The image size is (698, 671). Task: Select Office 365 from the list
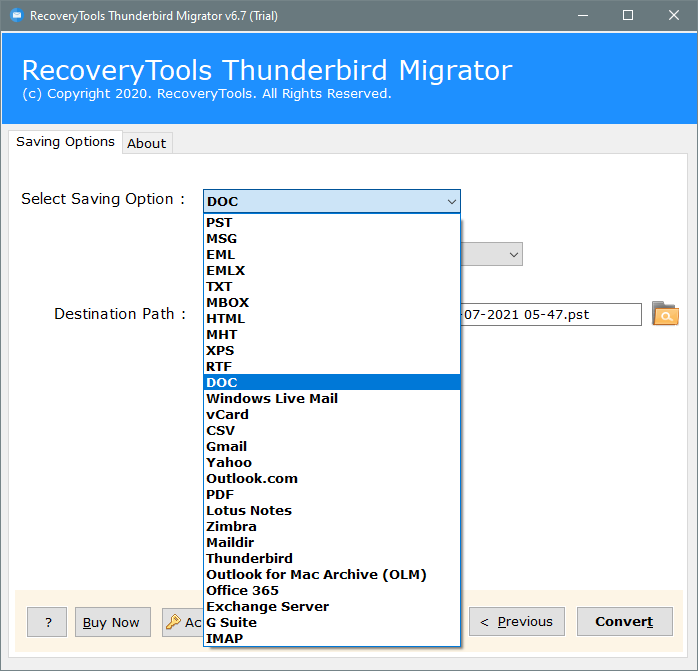pyautogui.click(x=332, y=590)
